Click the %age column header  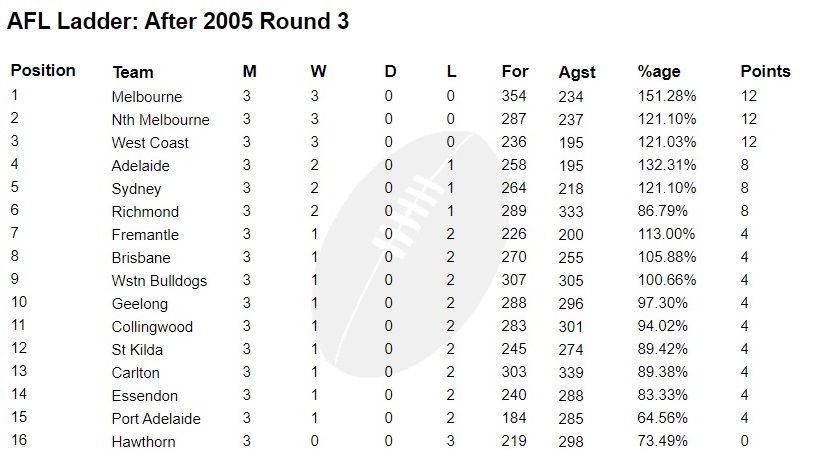659,72
